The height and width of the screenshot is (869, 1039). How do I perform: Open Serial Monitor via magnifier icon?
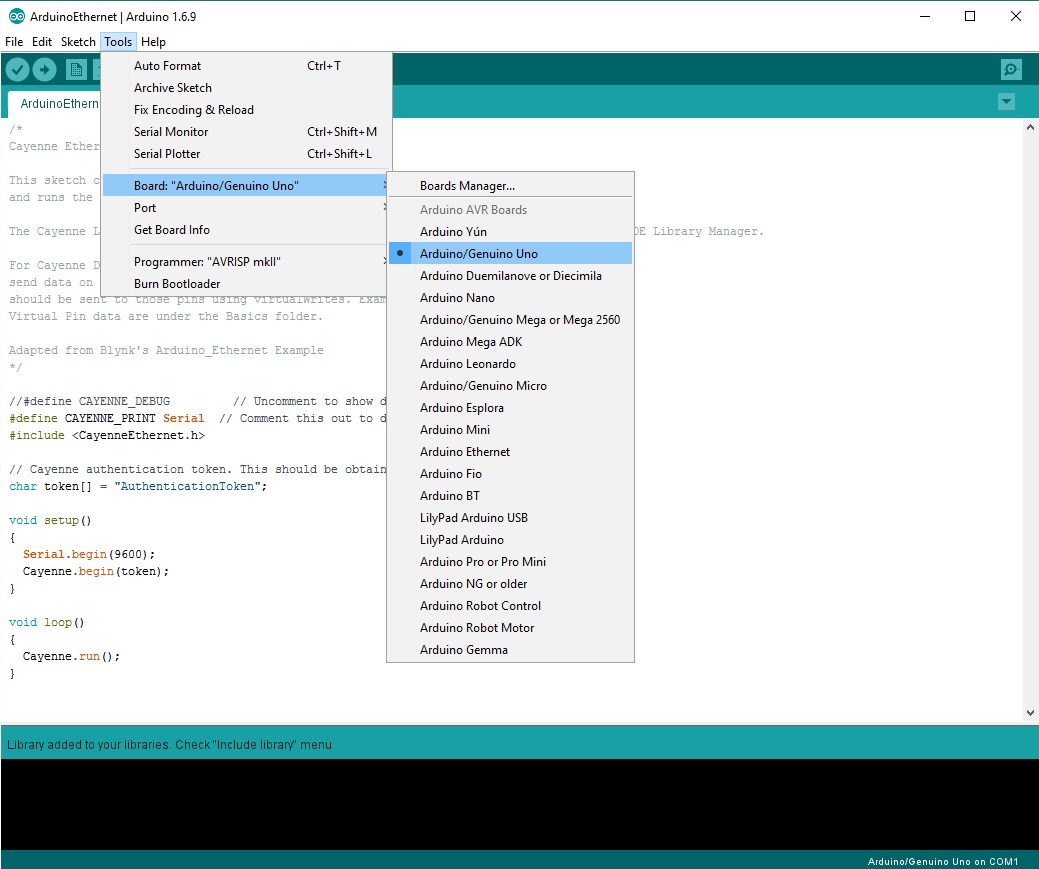(1010, 69)
